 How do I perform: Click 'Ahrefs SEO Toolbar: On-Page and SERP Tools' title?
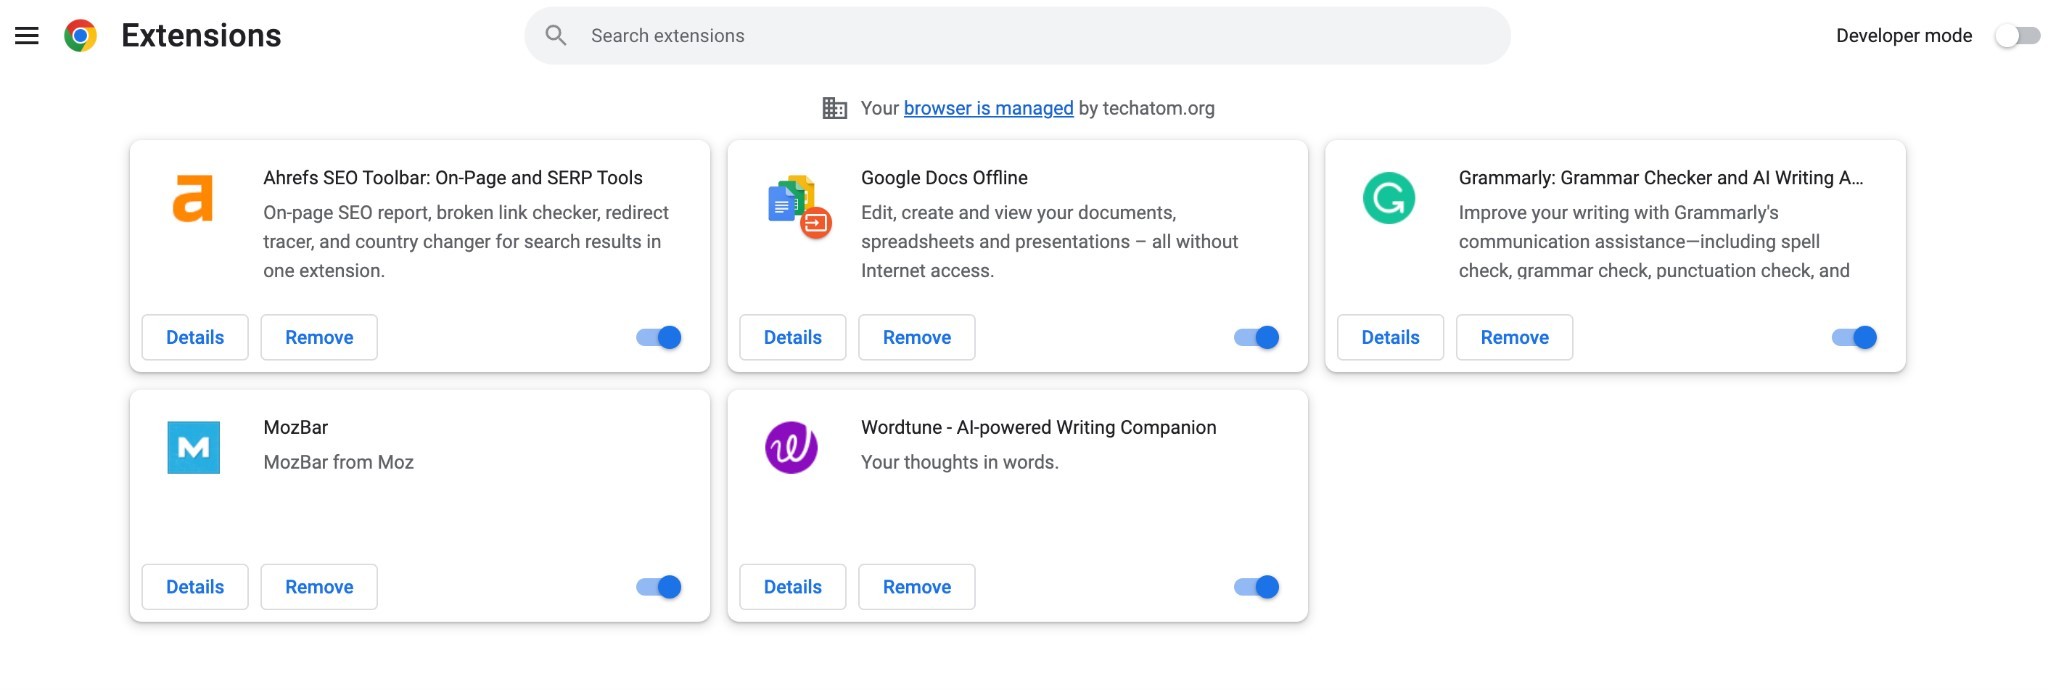point(453,178)
